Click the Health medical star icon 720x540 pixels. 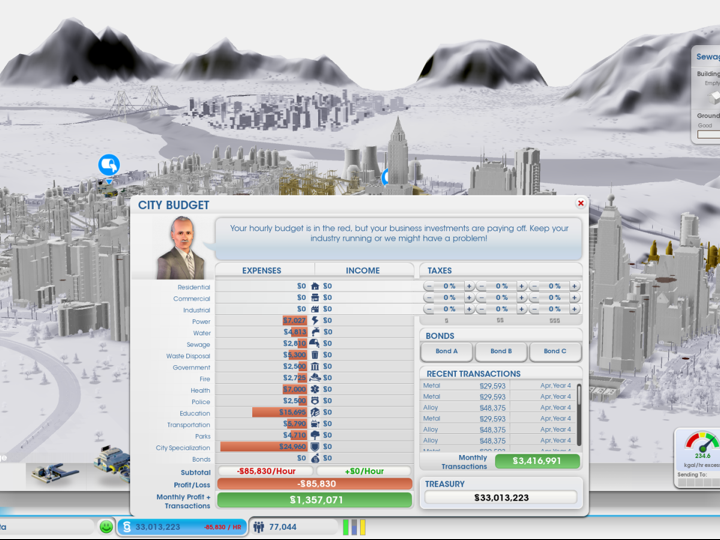pos(315,389)
